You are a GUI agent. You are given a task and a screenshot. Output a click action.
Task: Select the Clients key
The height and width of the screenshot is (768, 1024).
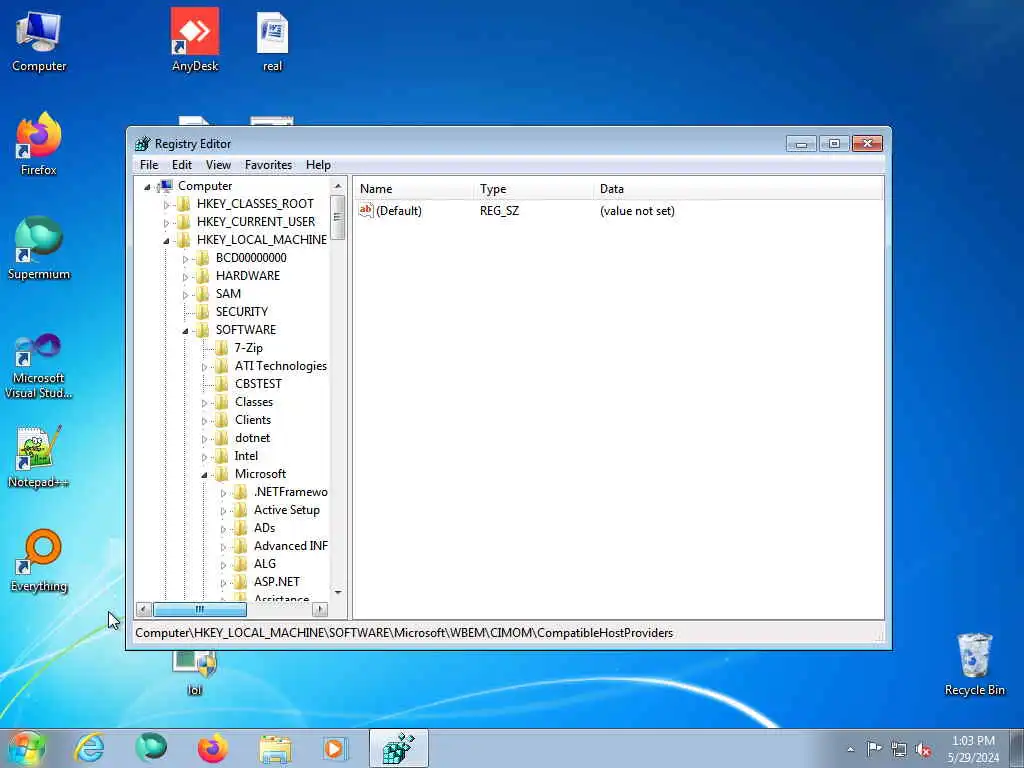click(253, 420)
